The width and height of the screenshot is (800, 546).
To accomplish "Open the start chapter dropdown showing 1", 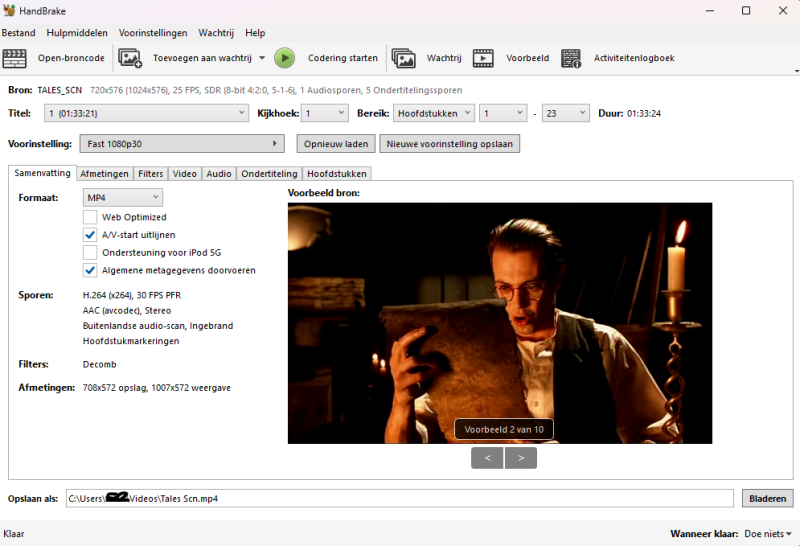I will tap(503, 113).
